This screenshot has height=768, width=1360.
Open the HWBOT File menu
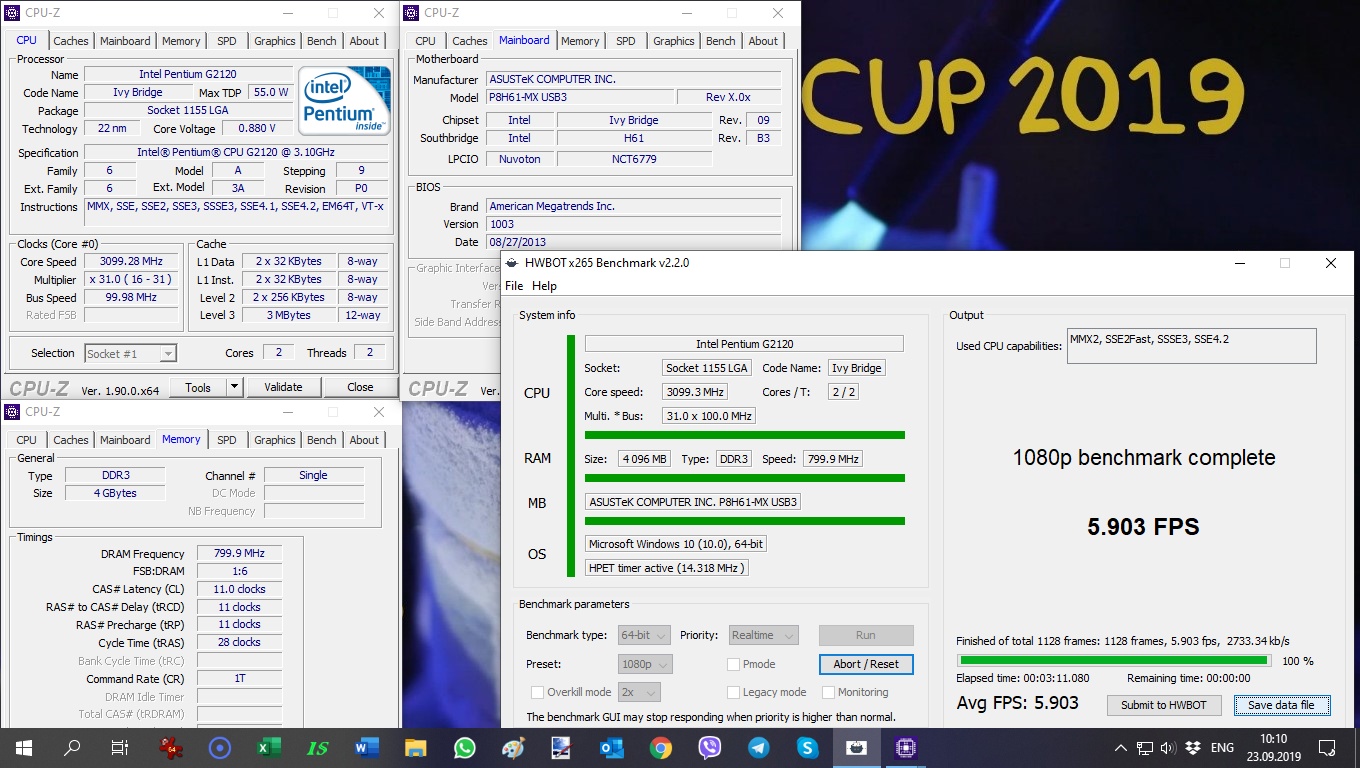point(514,286)
